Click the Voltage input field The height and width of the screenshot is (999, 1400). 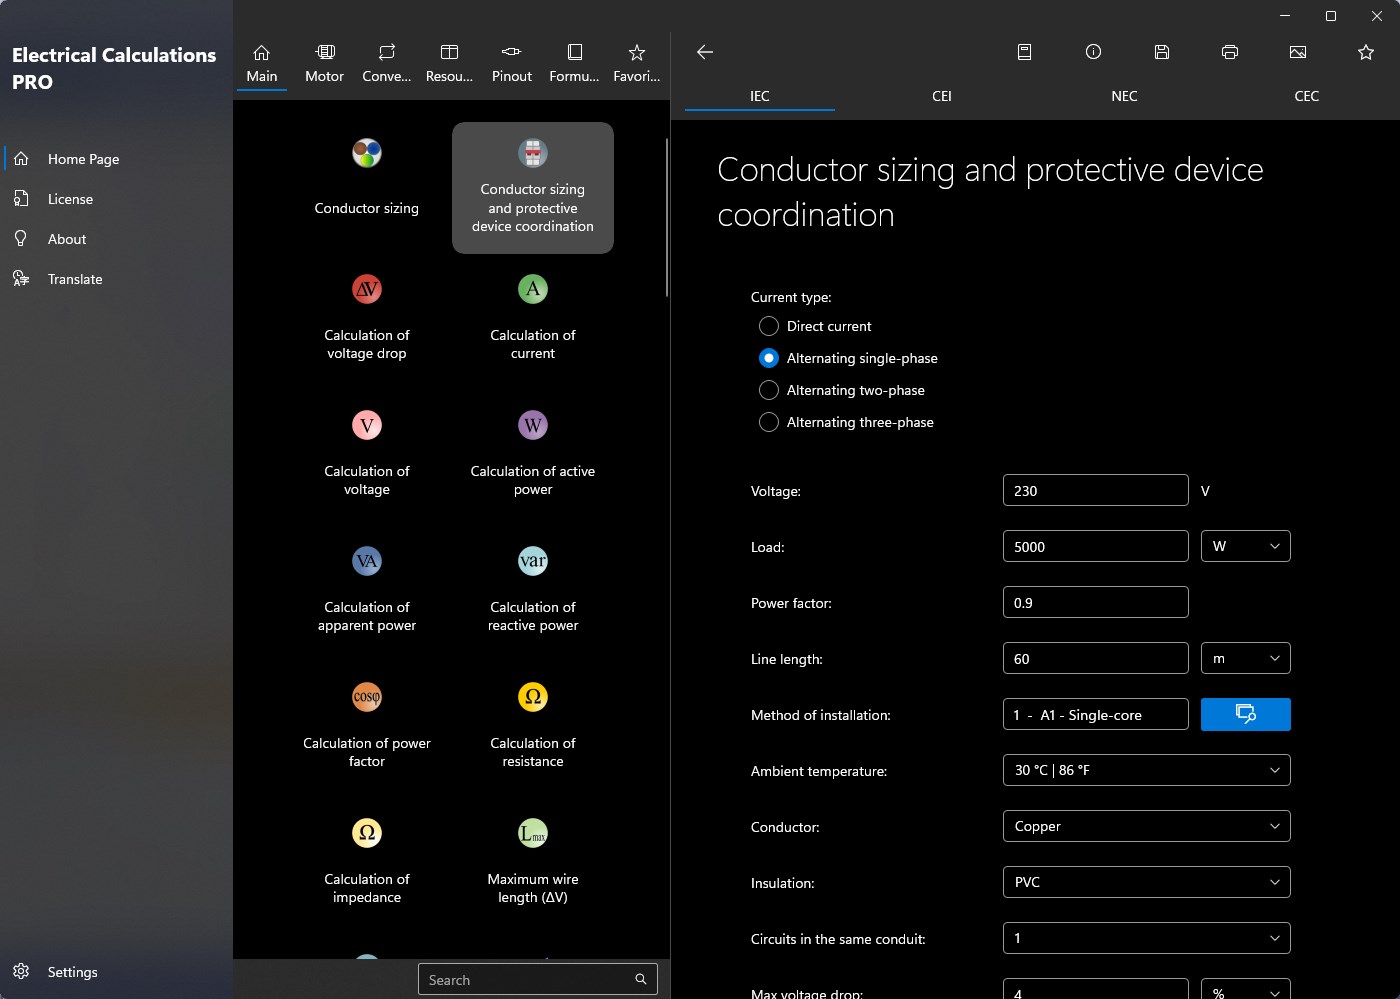click(1095, 490)
